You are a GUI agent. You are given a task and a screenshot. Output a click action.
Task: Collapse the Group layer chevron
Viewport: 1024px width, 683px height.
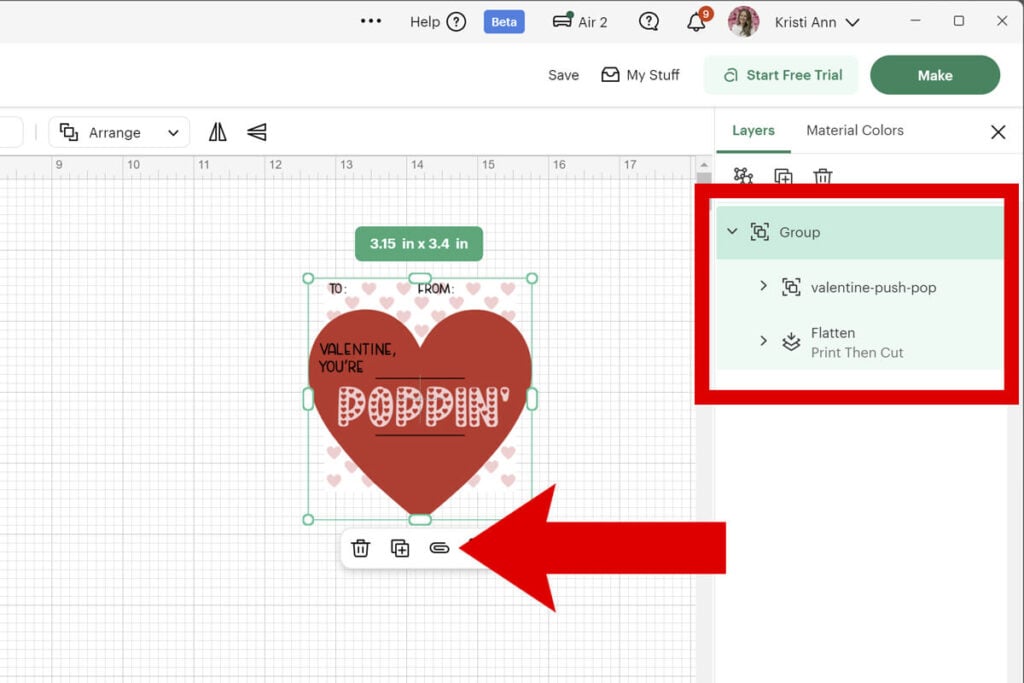[732, 232]
